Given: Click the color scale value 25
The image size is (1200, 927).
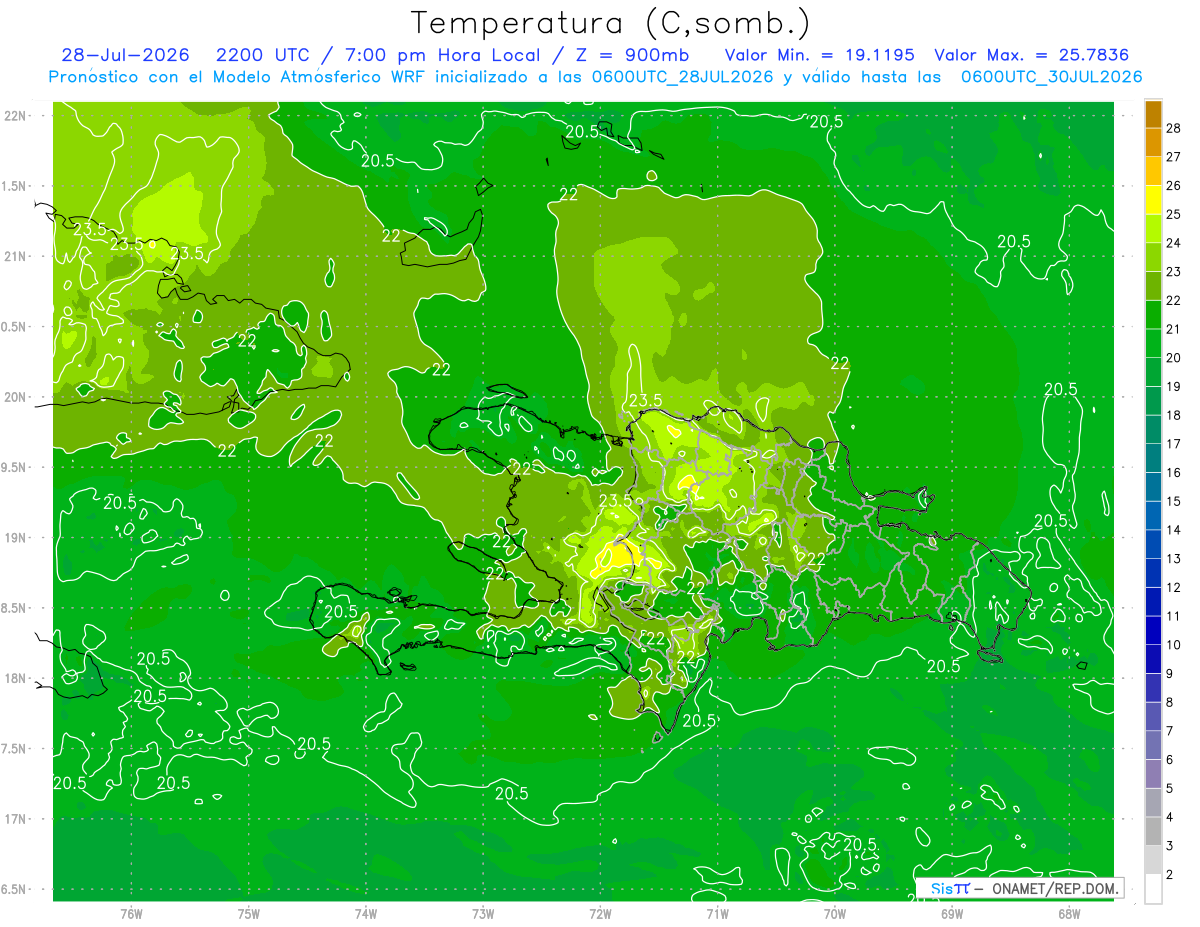Looking at the screenshot, I should [1174, 215].
